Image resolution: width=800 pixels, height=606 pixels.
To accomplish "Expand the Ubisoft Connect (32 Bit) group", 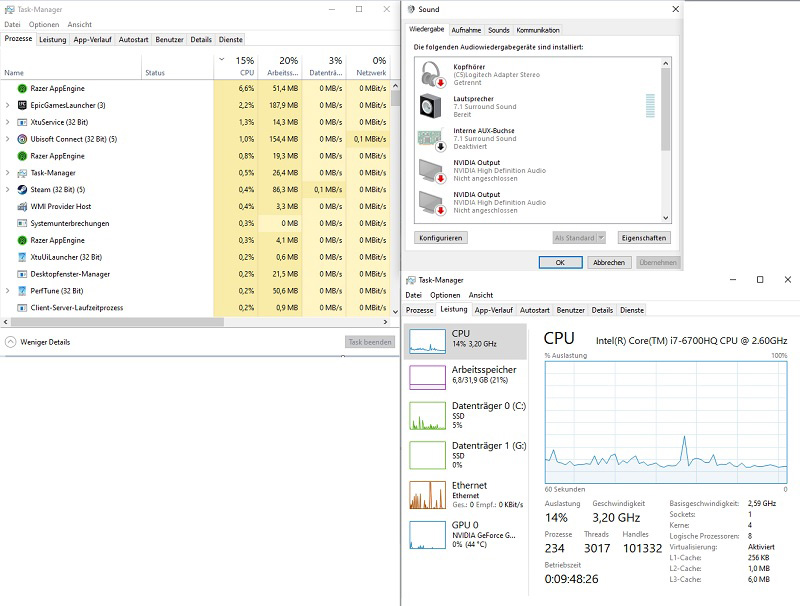I will point(7,139).
